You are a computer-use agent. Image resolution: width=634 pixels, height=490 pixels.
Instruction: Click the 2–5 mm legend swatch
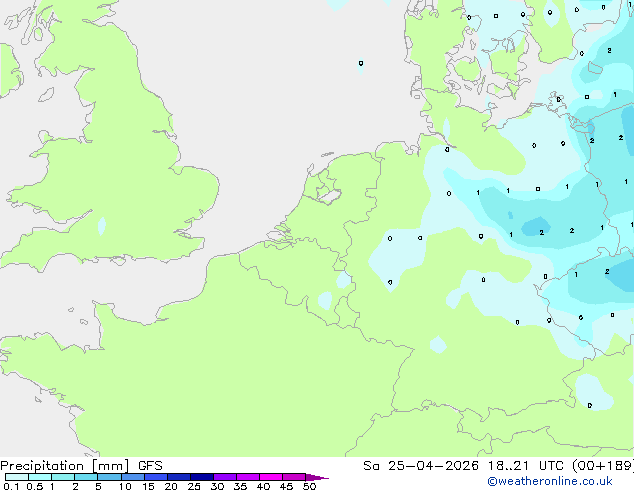[86, 477]
